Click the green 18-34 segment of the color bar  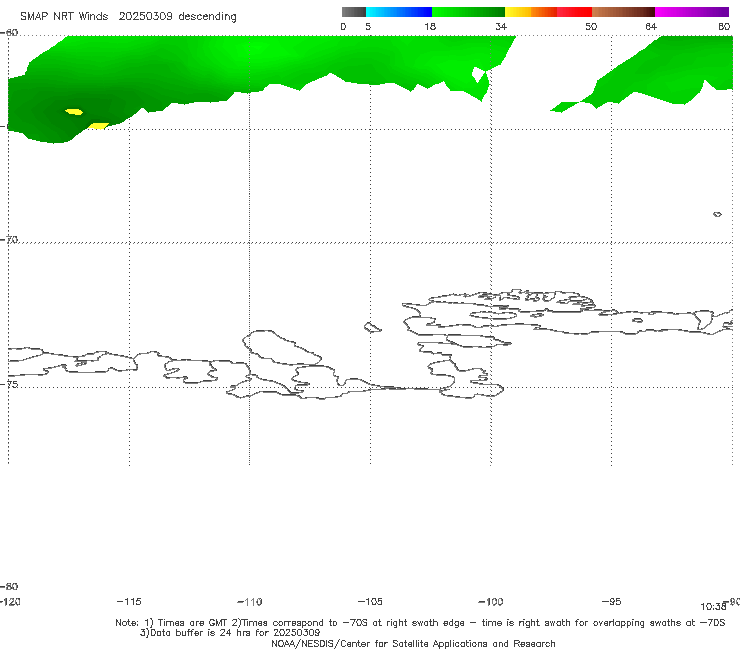point(468,12)
